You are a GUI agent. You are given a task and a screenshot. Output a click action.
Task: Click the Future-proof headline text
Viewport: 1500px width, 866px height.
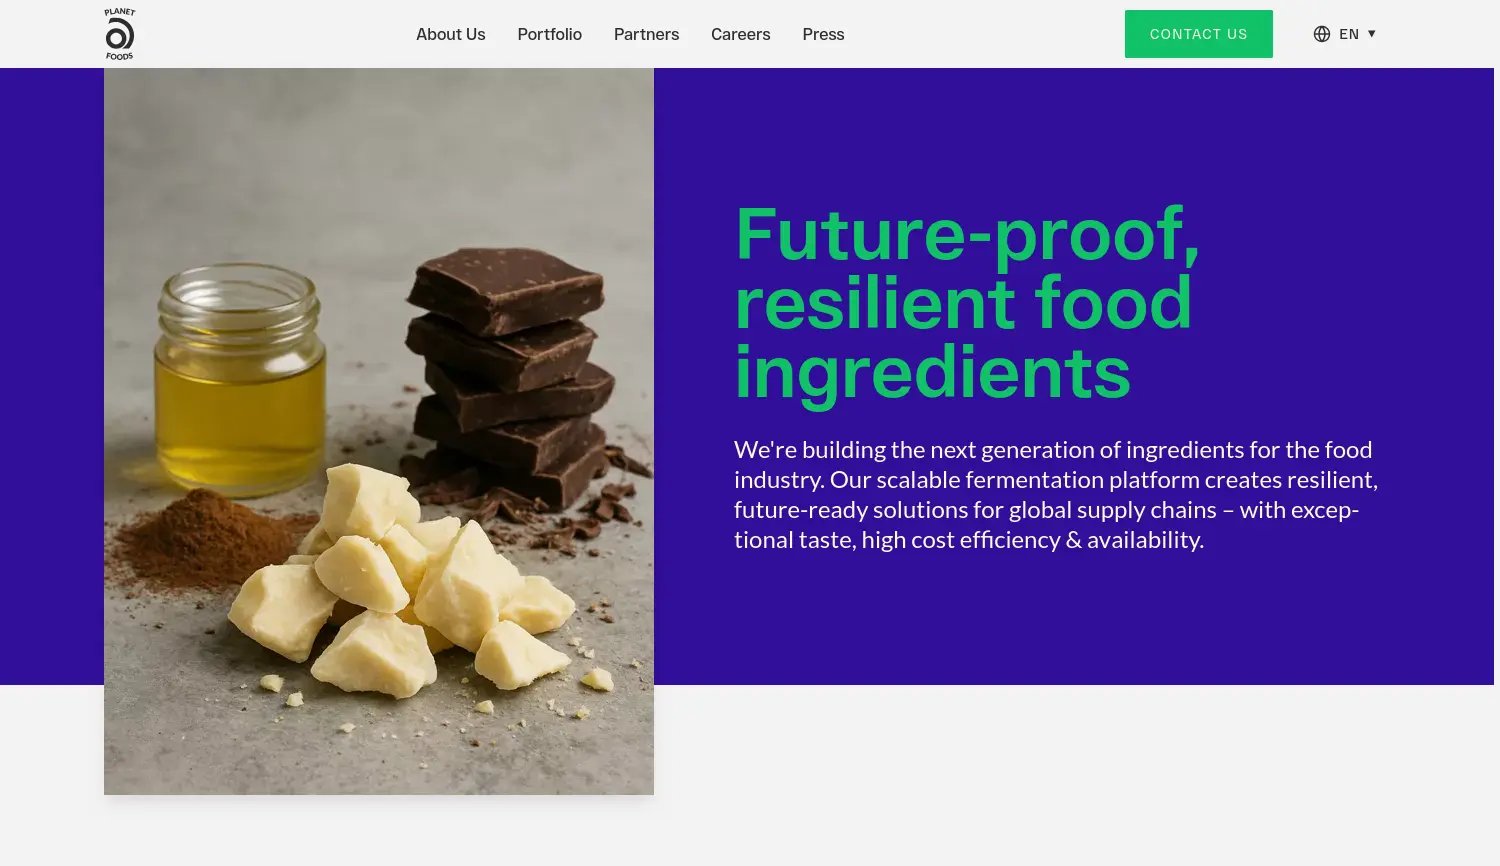963,300
